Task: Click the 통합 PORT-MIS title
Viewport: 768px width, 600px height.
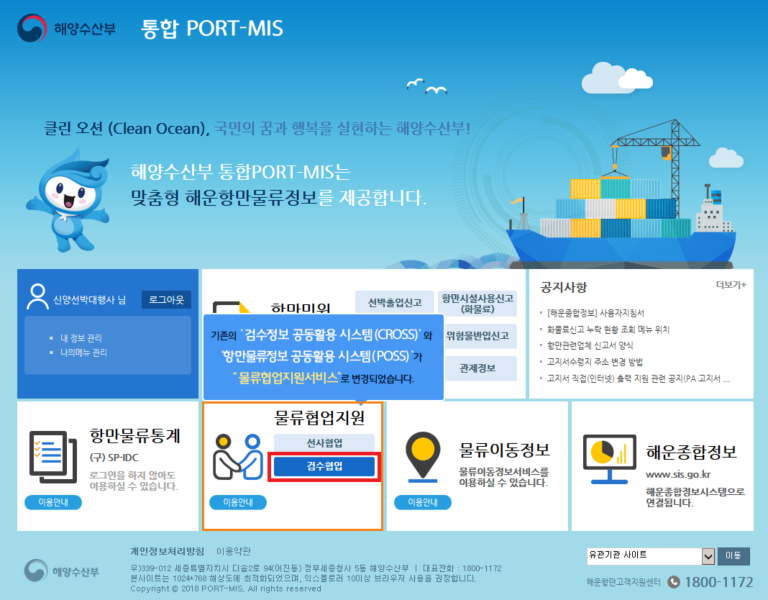Action: [x=212, y=28]
